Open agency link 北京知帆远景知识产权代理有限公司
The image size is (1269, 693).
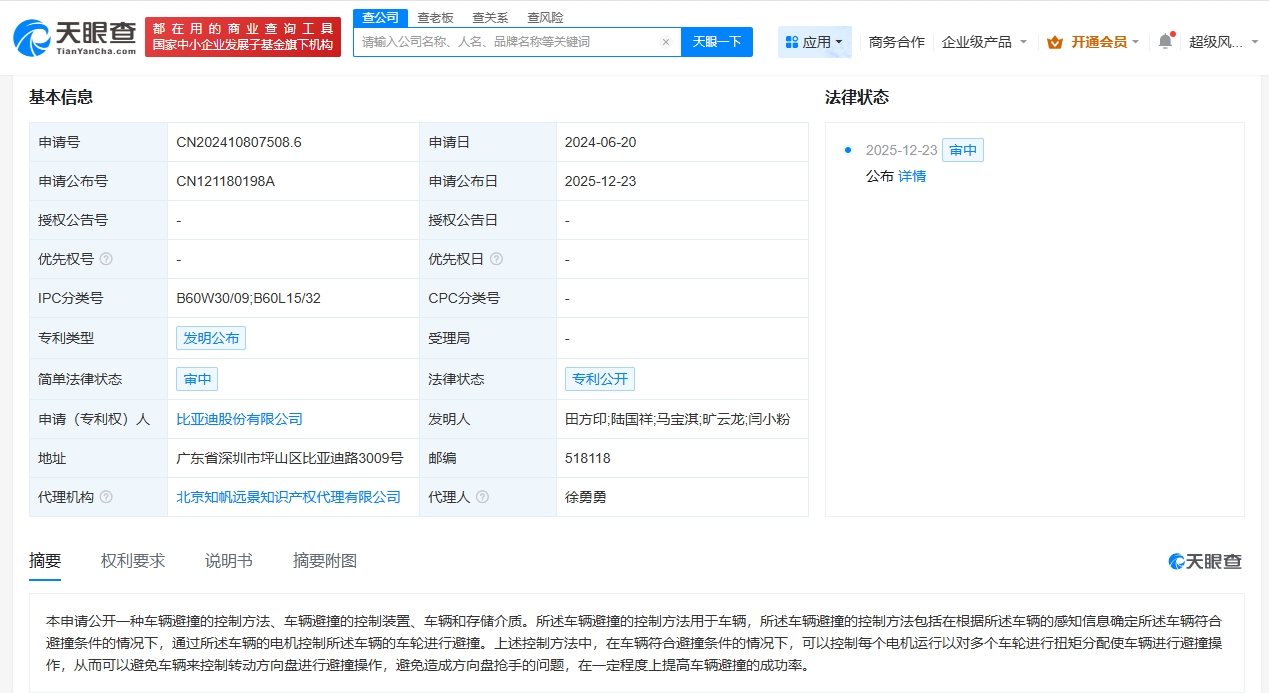point(288,497)
